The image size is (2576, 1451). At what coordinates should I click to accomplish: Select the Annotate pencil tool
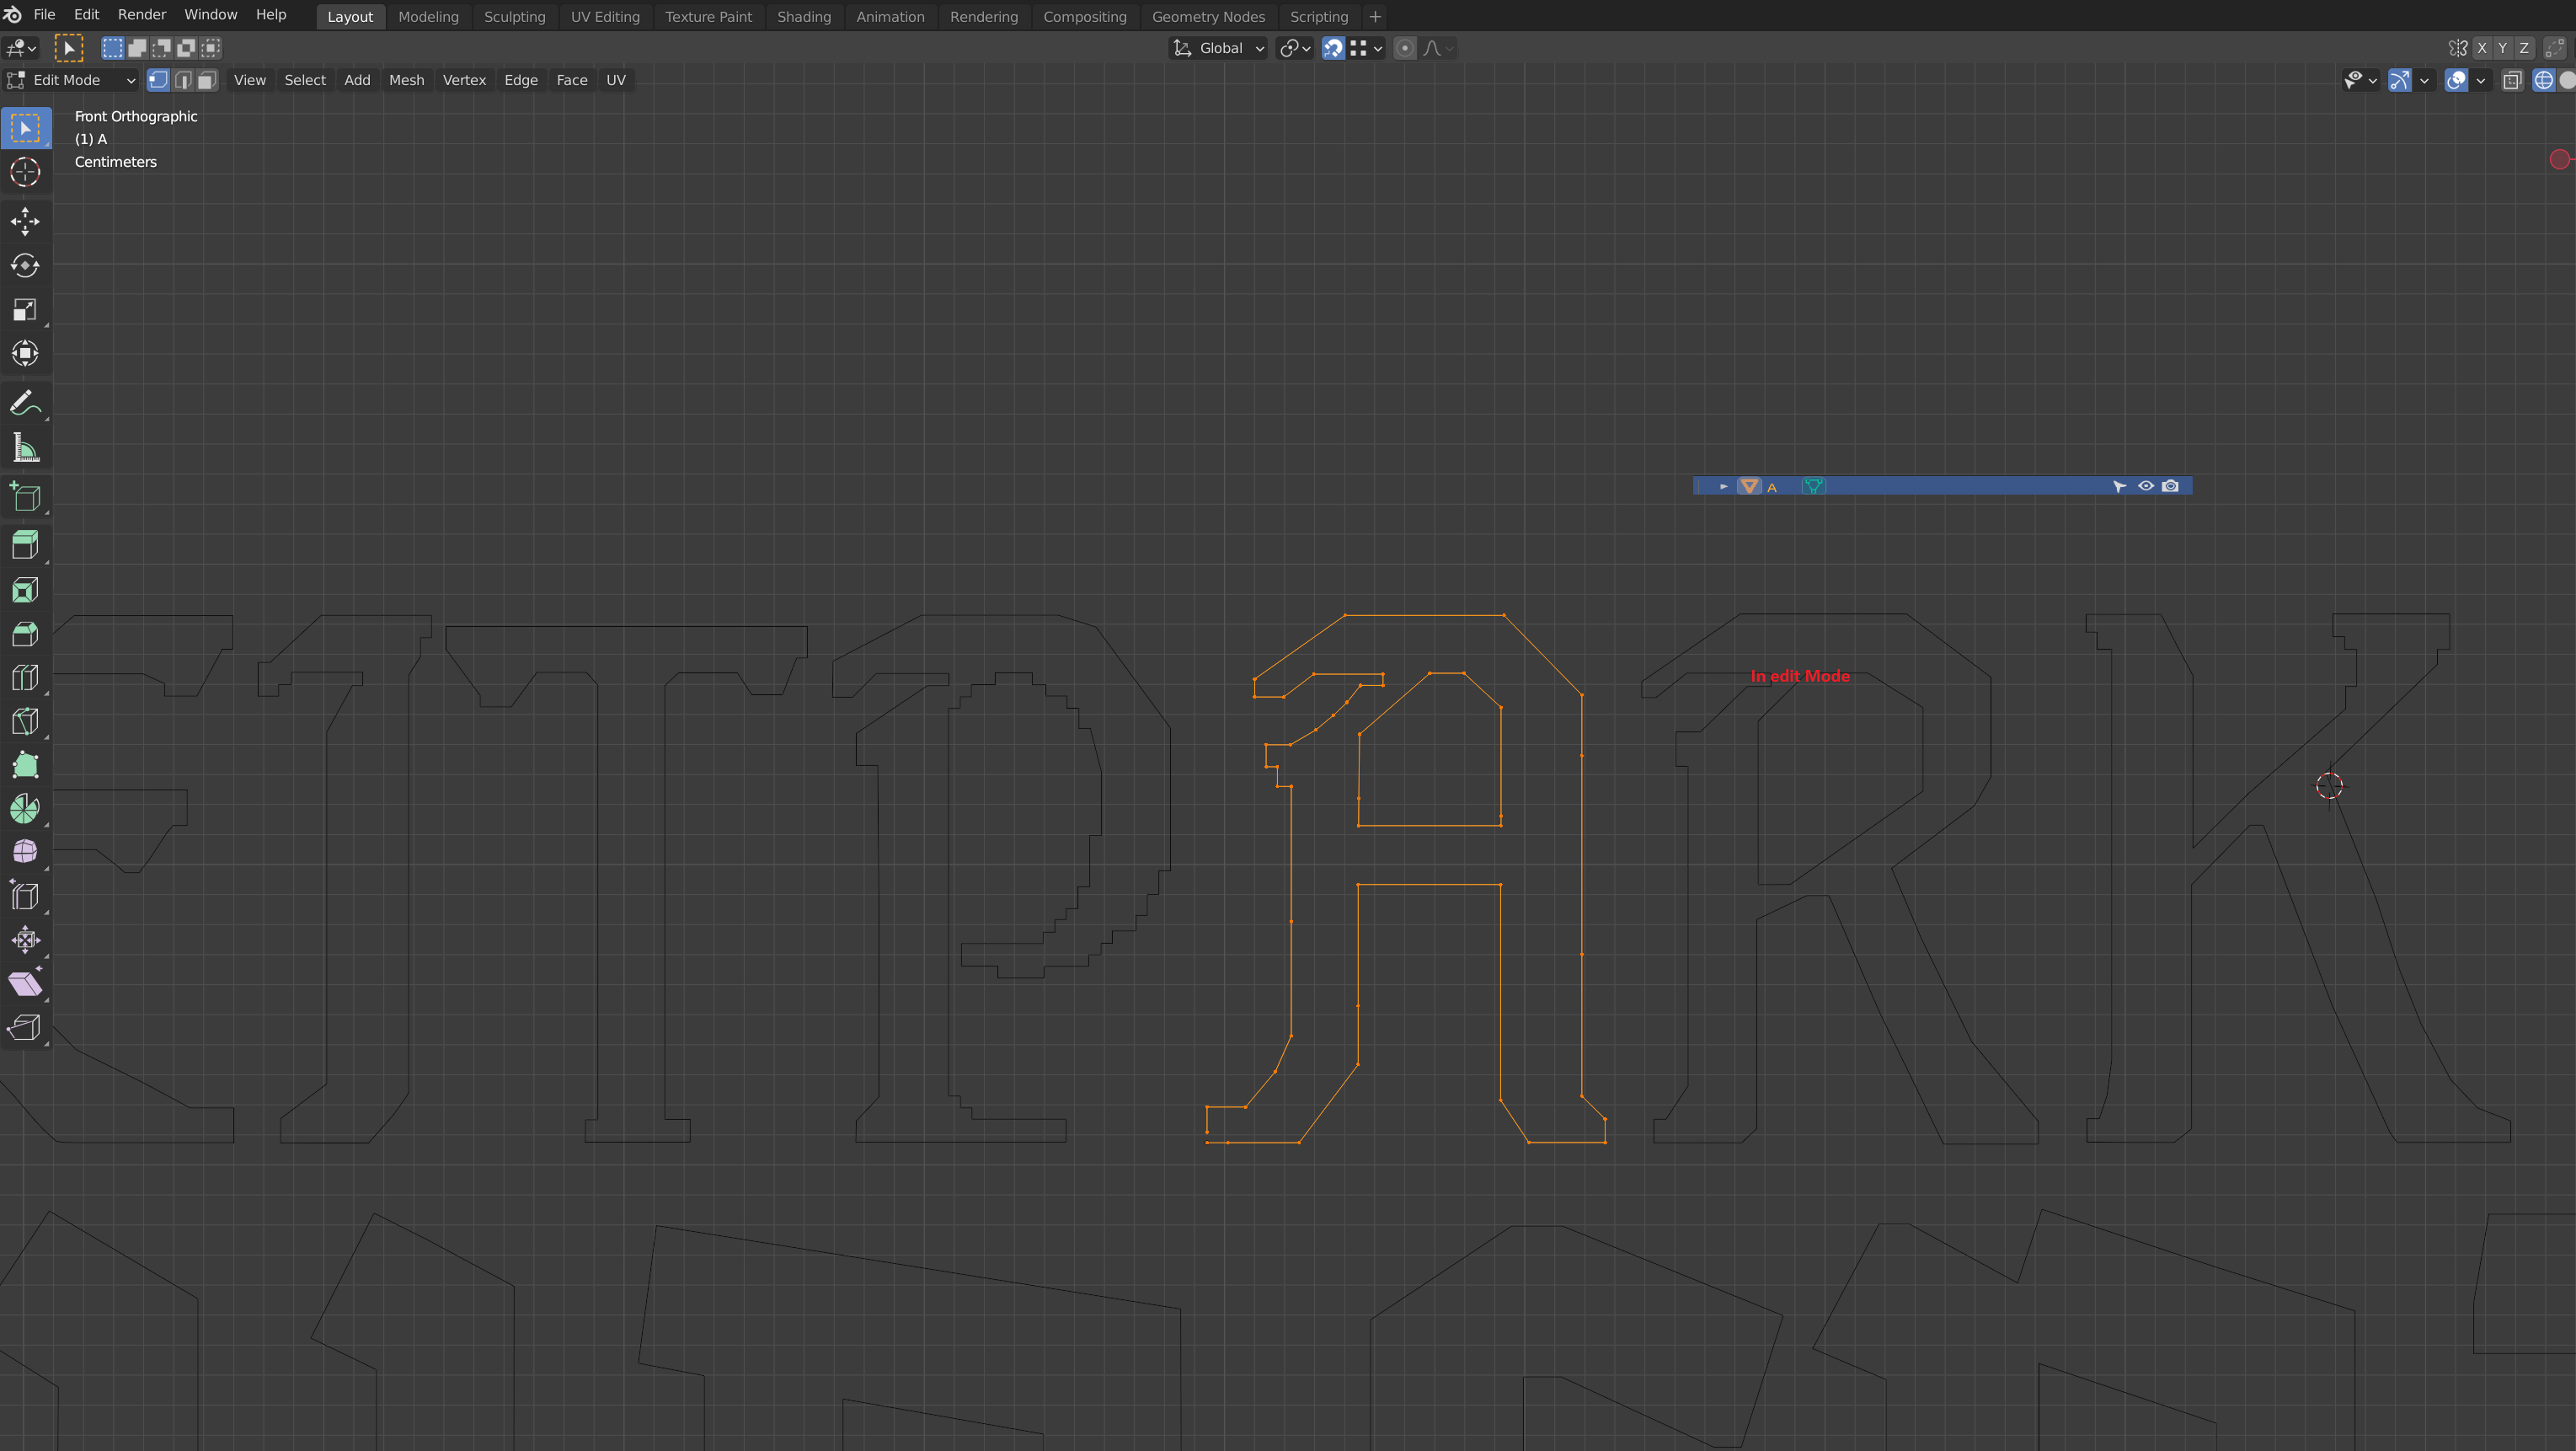[x=25, y=404]
